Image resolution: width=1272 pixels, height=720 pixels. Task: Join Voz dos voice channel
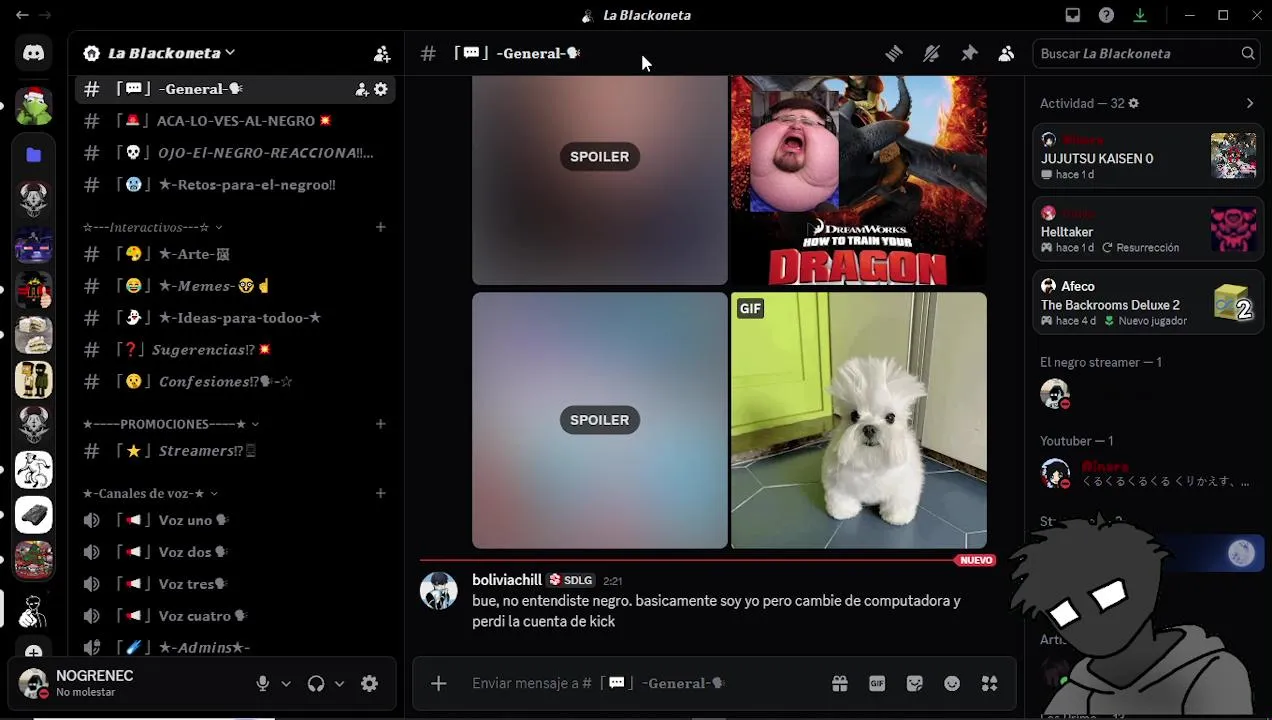click(x=235, y=552)
